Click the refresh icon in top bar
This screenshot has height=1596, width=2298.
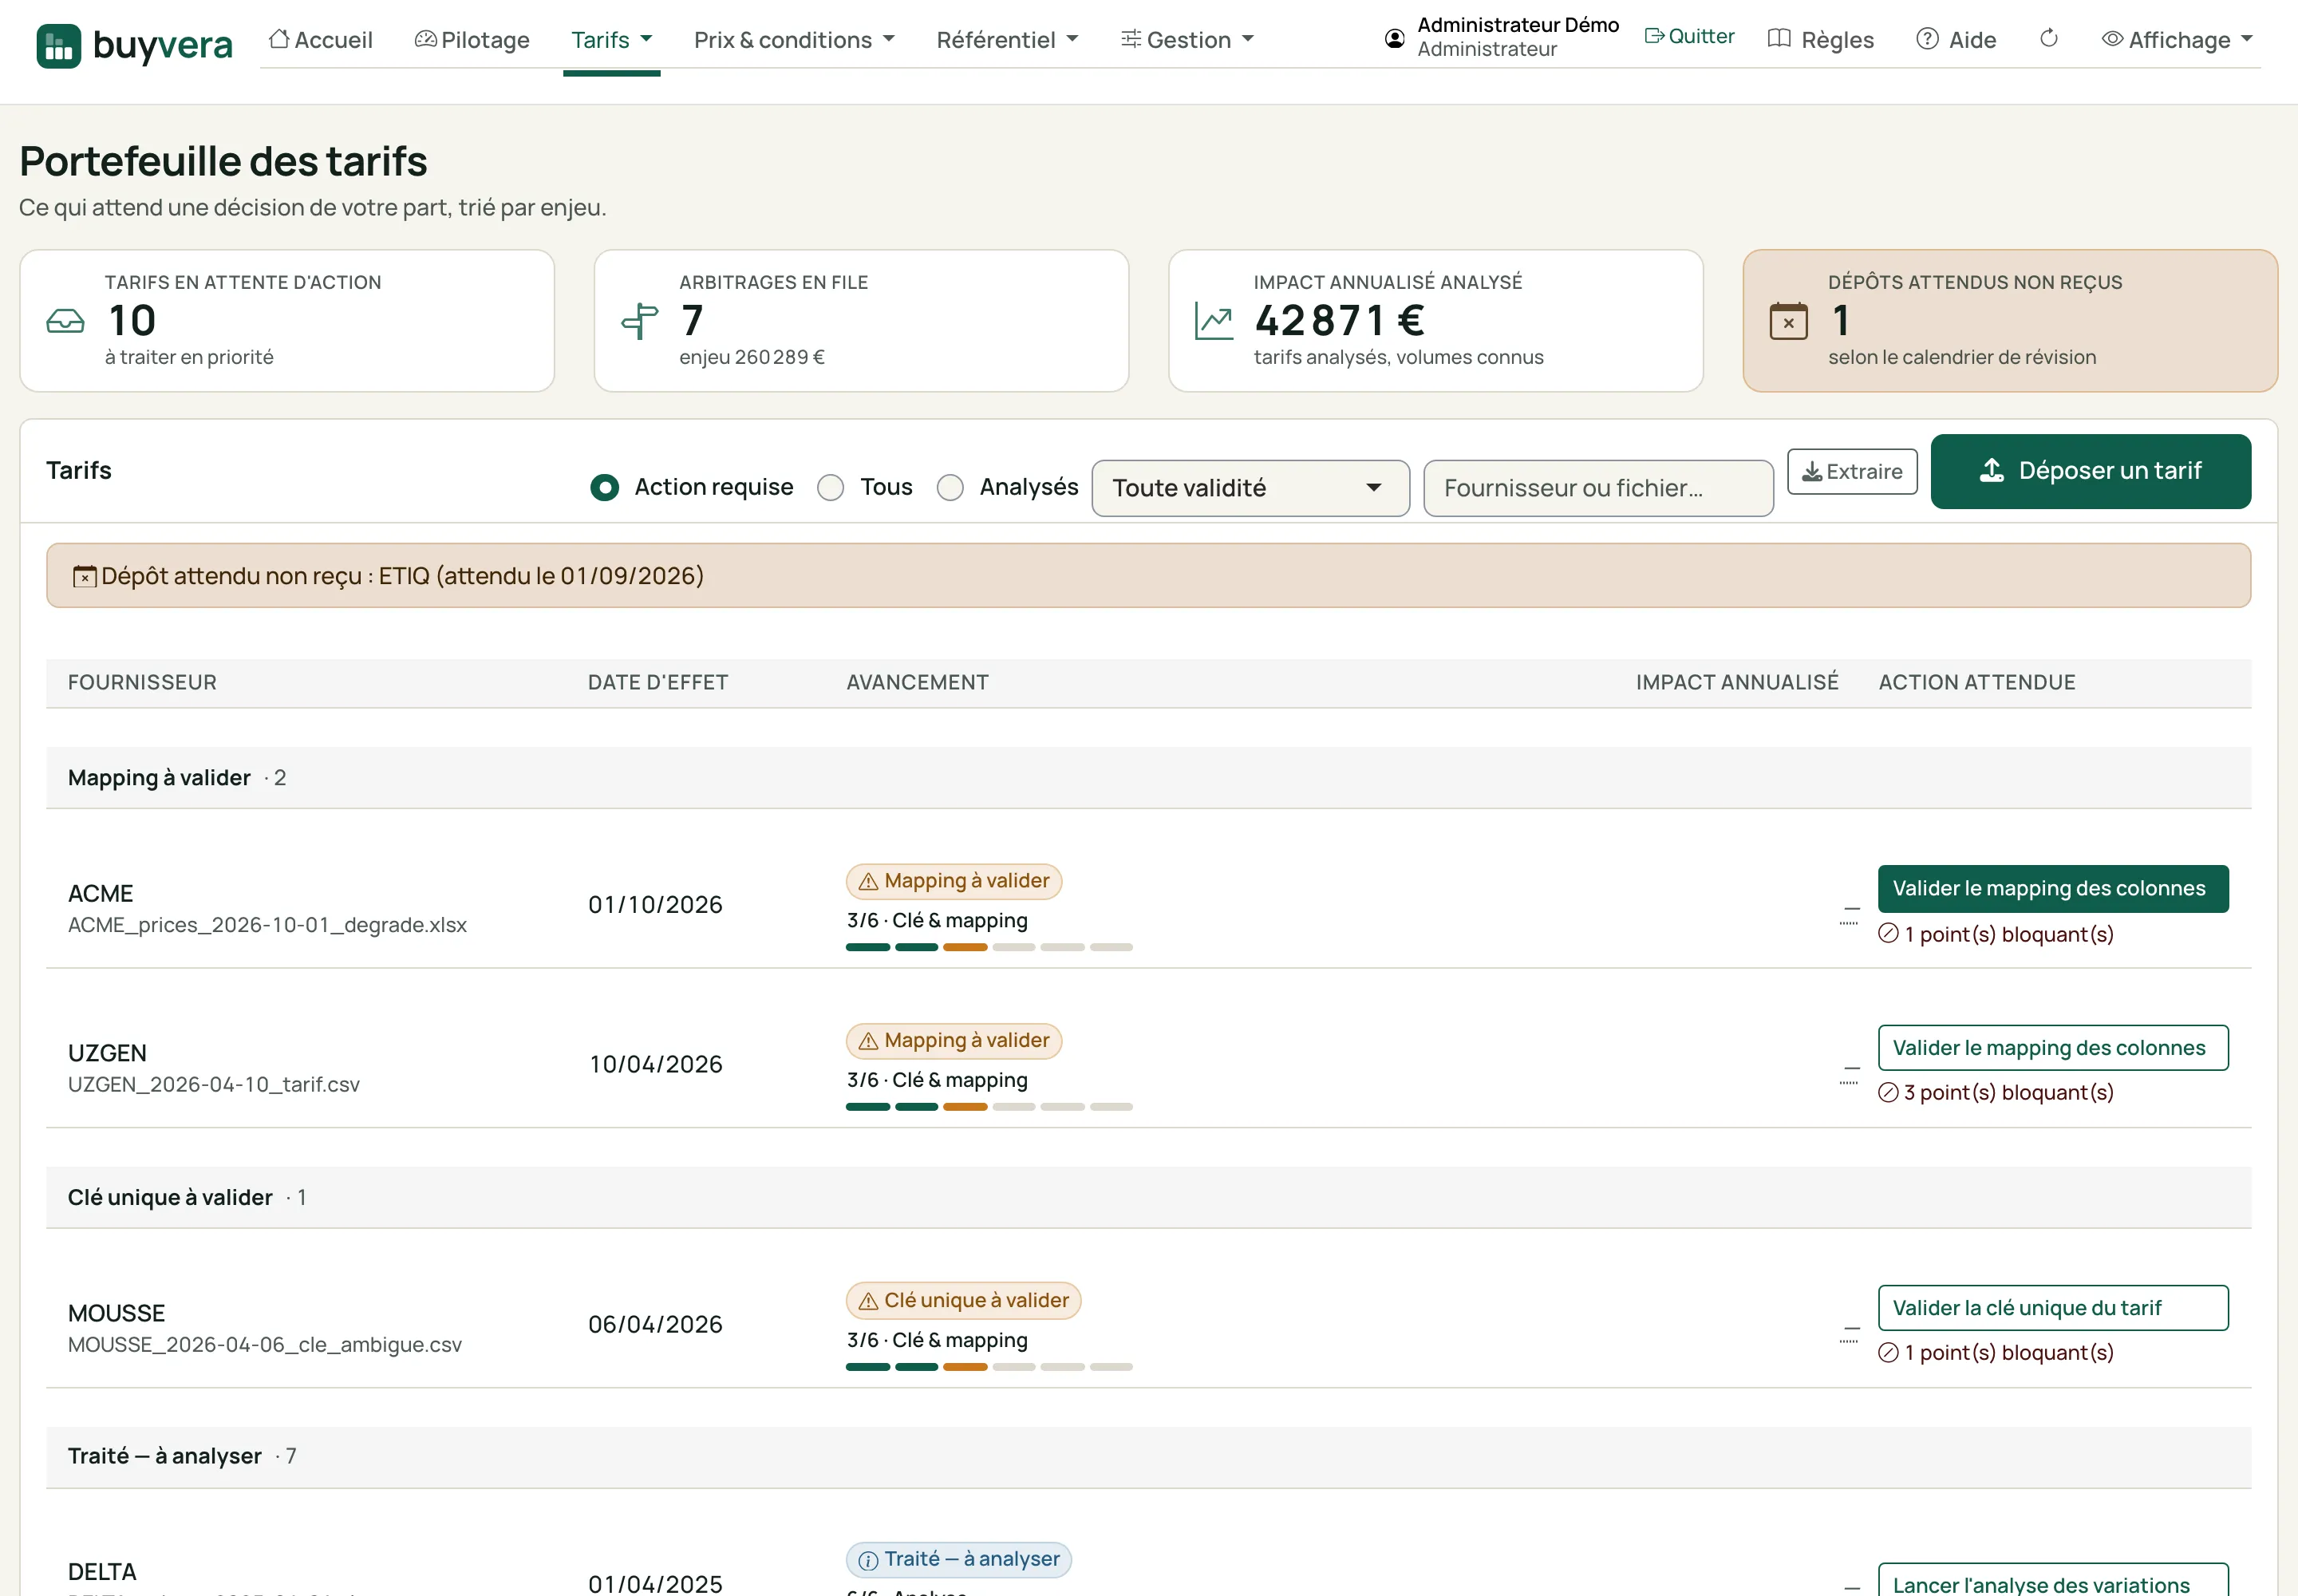point(2049,38)
